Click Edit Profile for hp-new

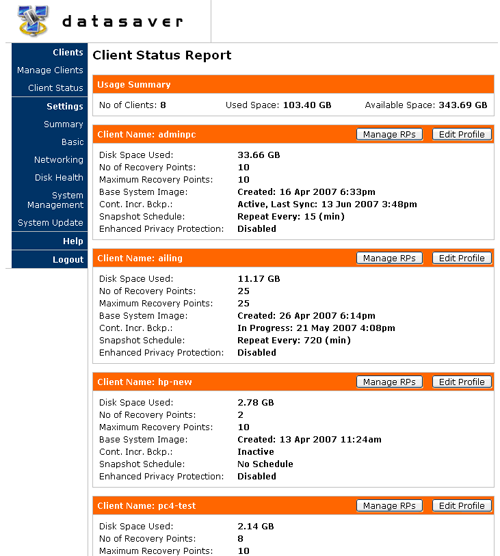pos(462,382)
